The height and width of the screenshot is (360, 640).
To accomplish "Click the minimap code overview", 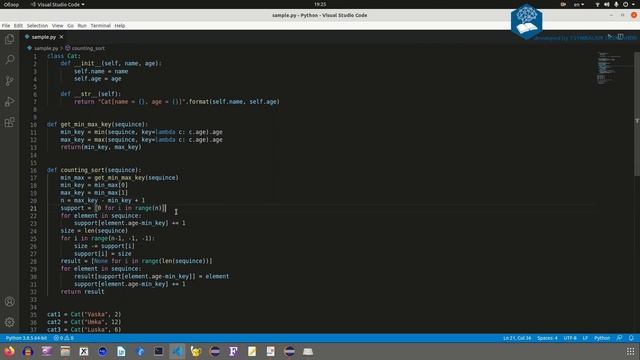I will (x=608, y=67).
